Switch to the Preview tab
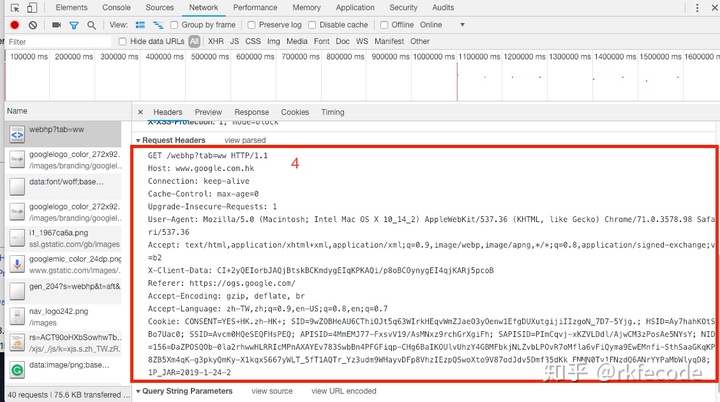This screenshot has height=402, width=720. pos(208,112)
